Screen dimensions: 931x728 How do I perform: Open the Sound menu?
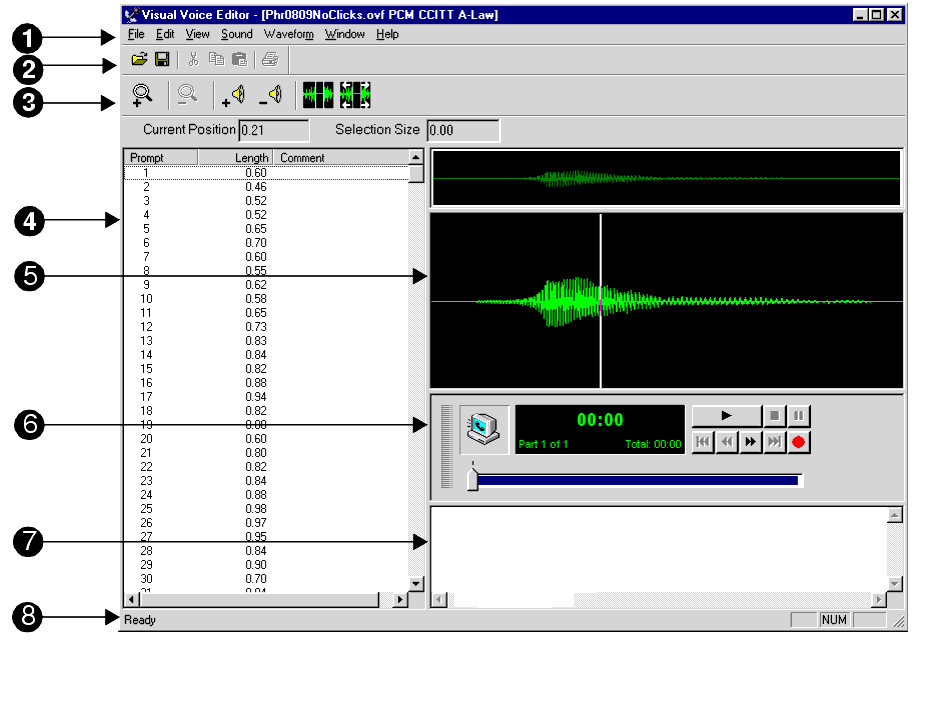coord(237,34)
